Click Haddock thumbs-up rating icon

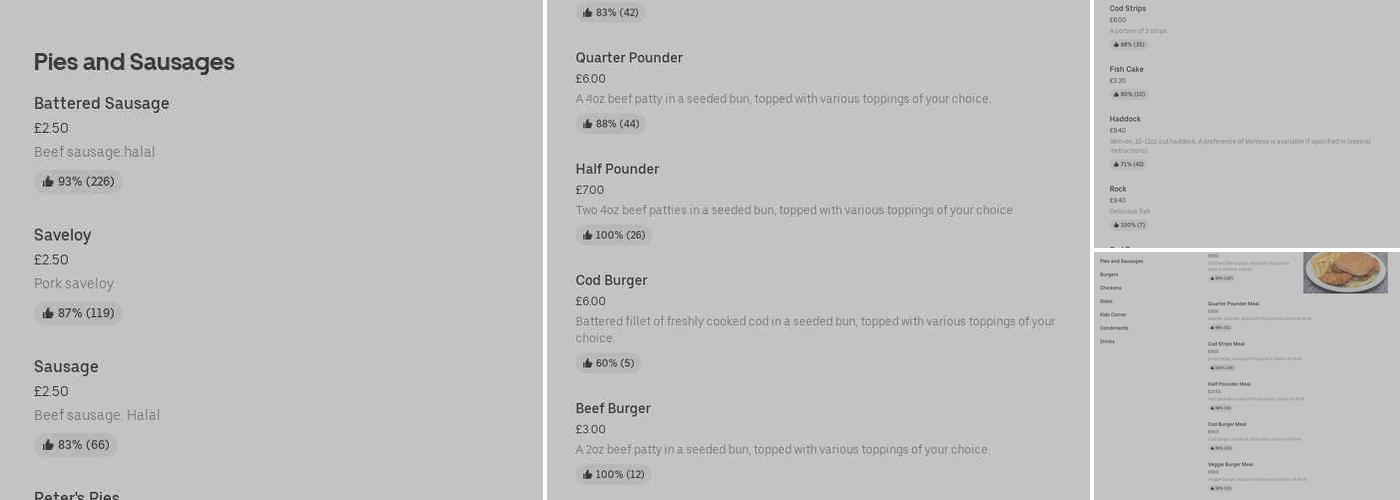1116,164
